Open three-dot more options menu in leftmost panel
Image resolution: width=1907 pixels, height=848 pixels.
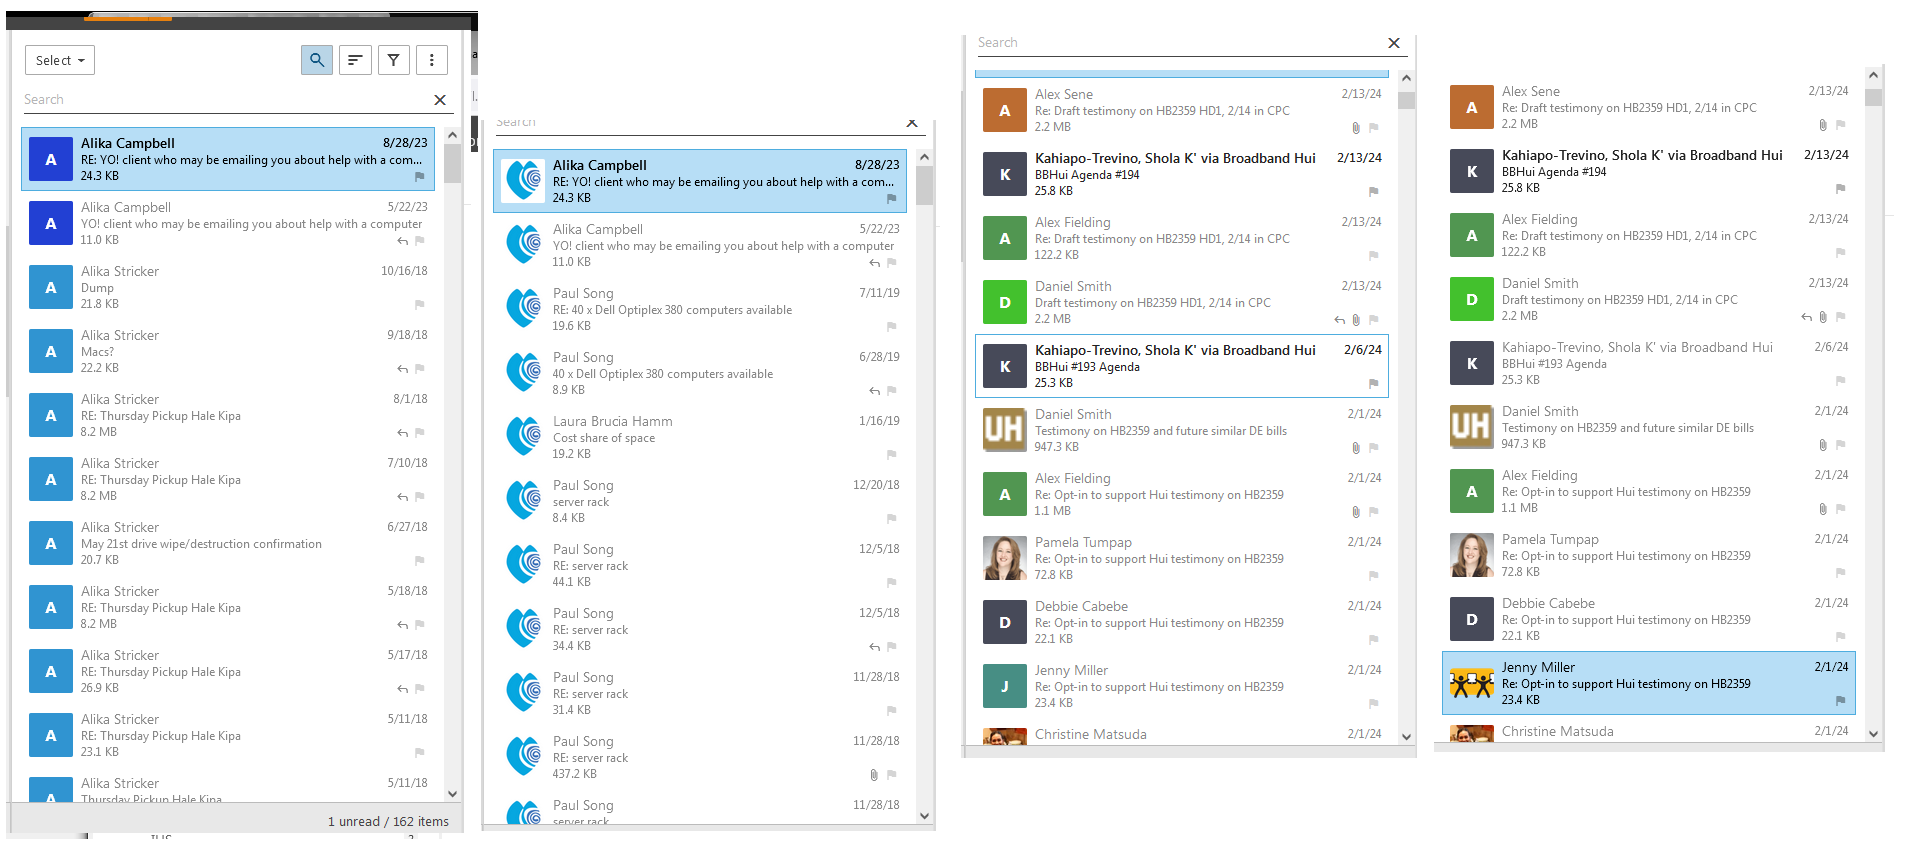click(x=432, y=60)
